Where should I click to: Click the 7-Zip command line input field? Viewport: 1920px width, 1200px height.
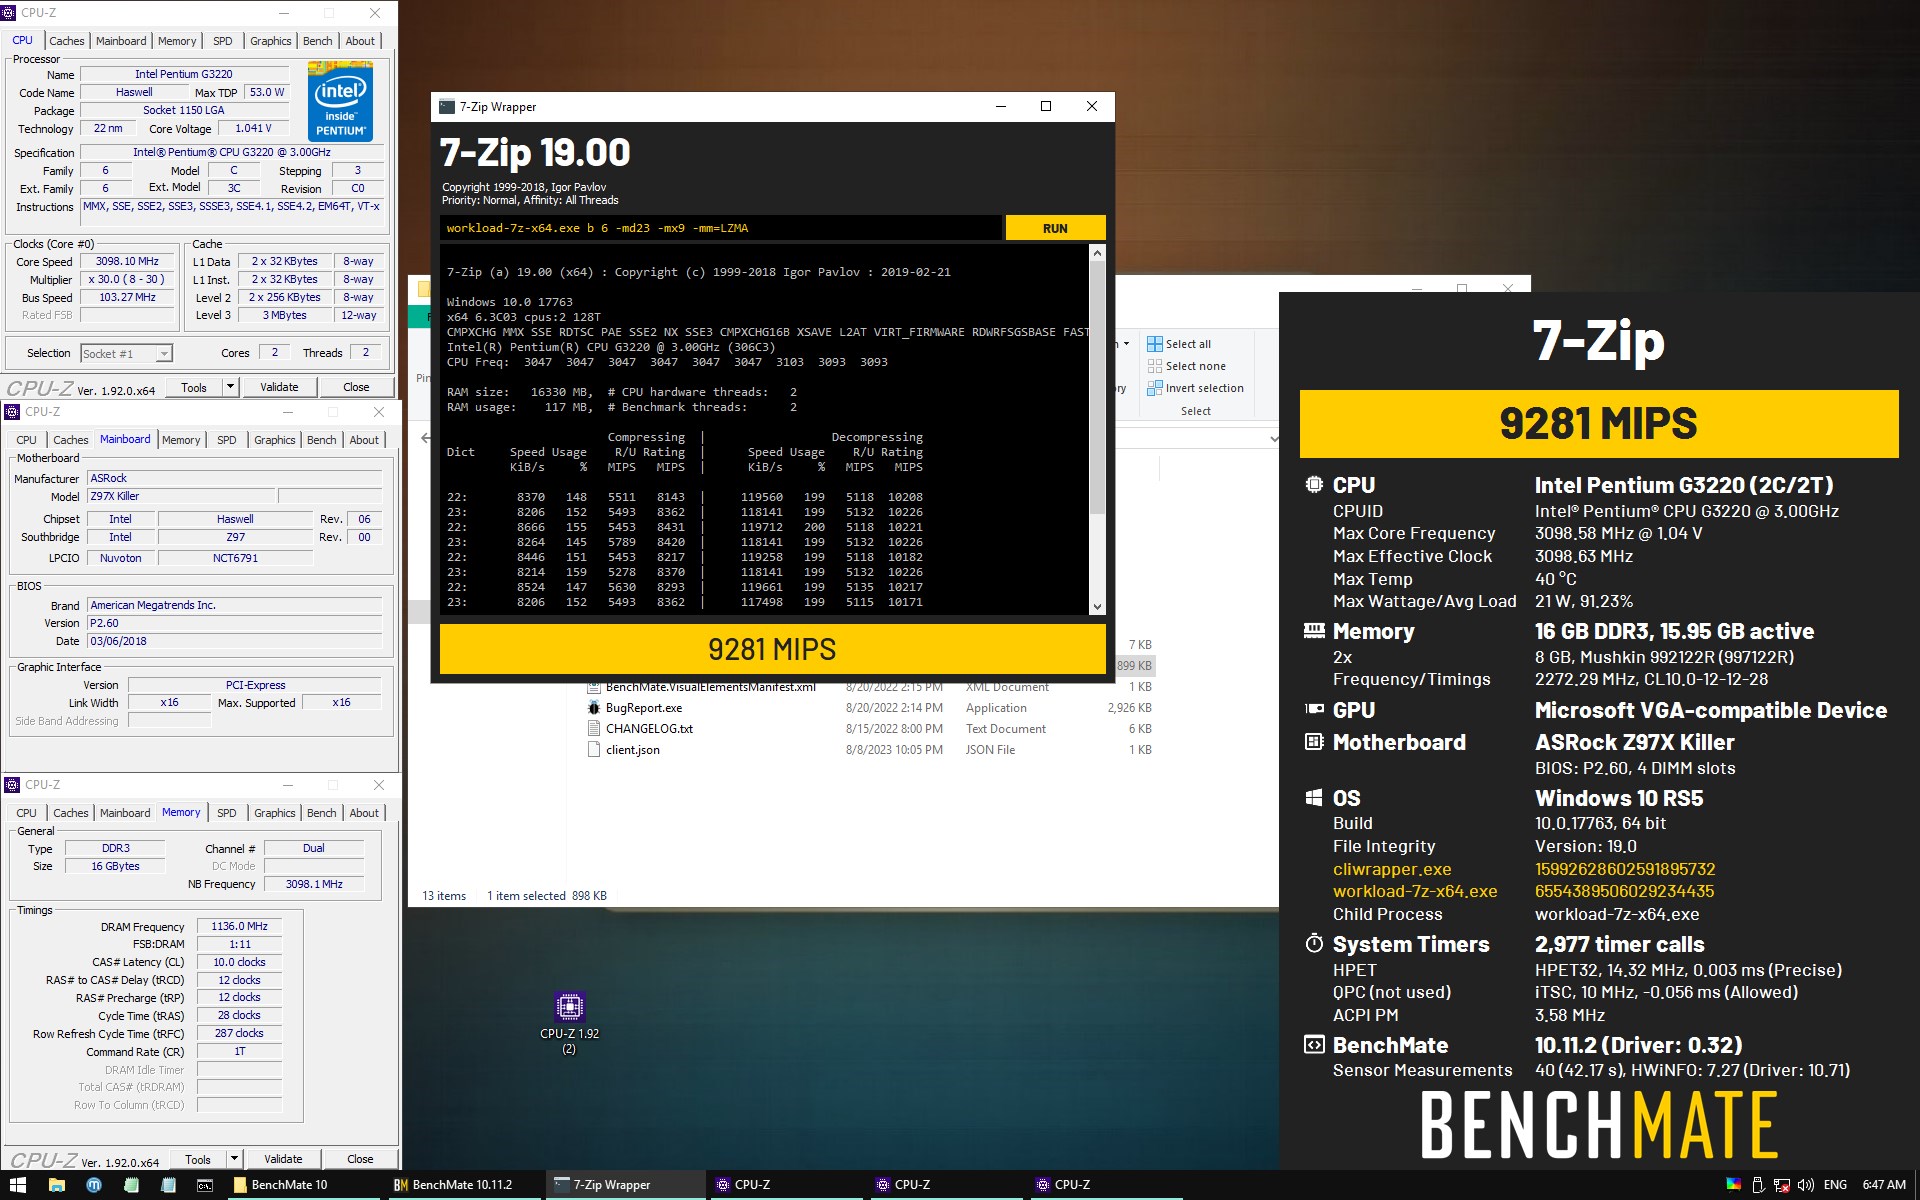click(720, 228)
